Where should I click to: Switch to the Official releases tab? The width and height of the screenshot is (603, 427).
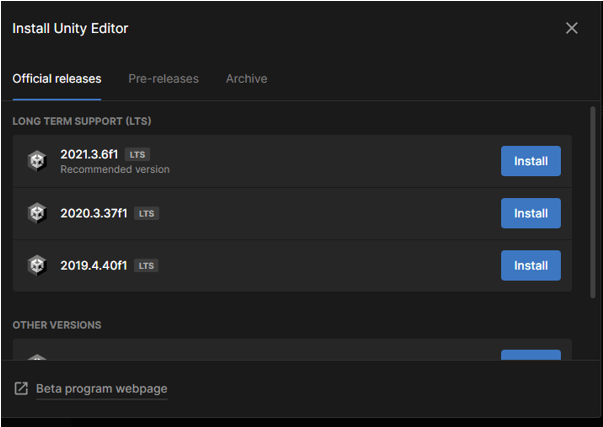(57, 79)
